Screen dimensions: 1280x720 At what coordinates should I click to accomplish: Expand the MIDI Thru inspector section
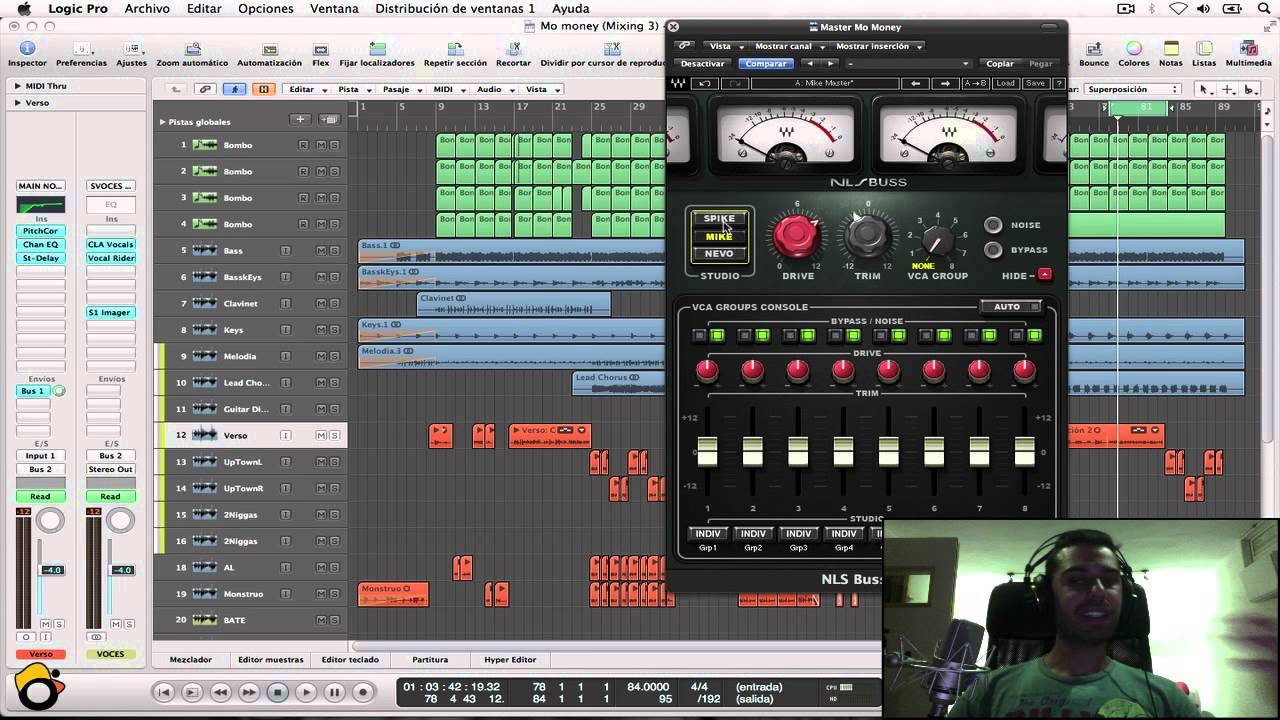(17, 86)
